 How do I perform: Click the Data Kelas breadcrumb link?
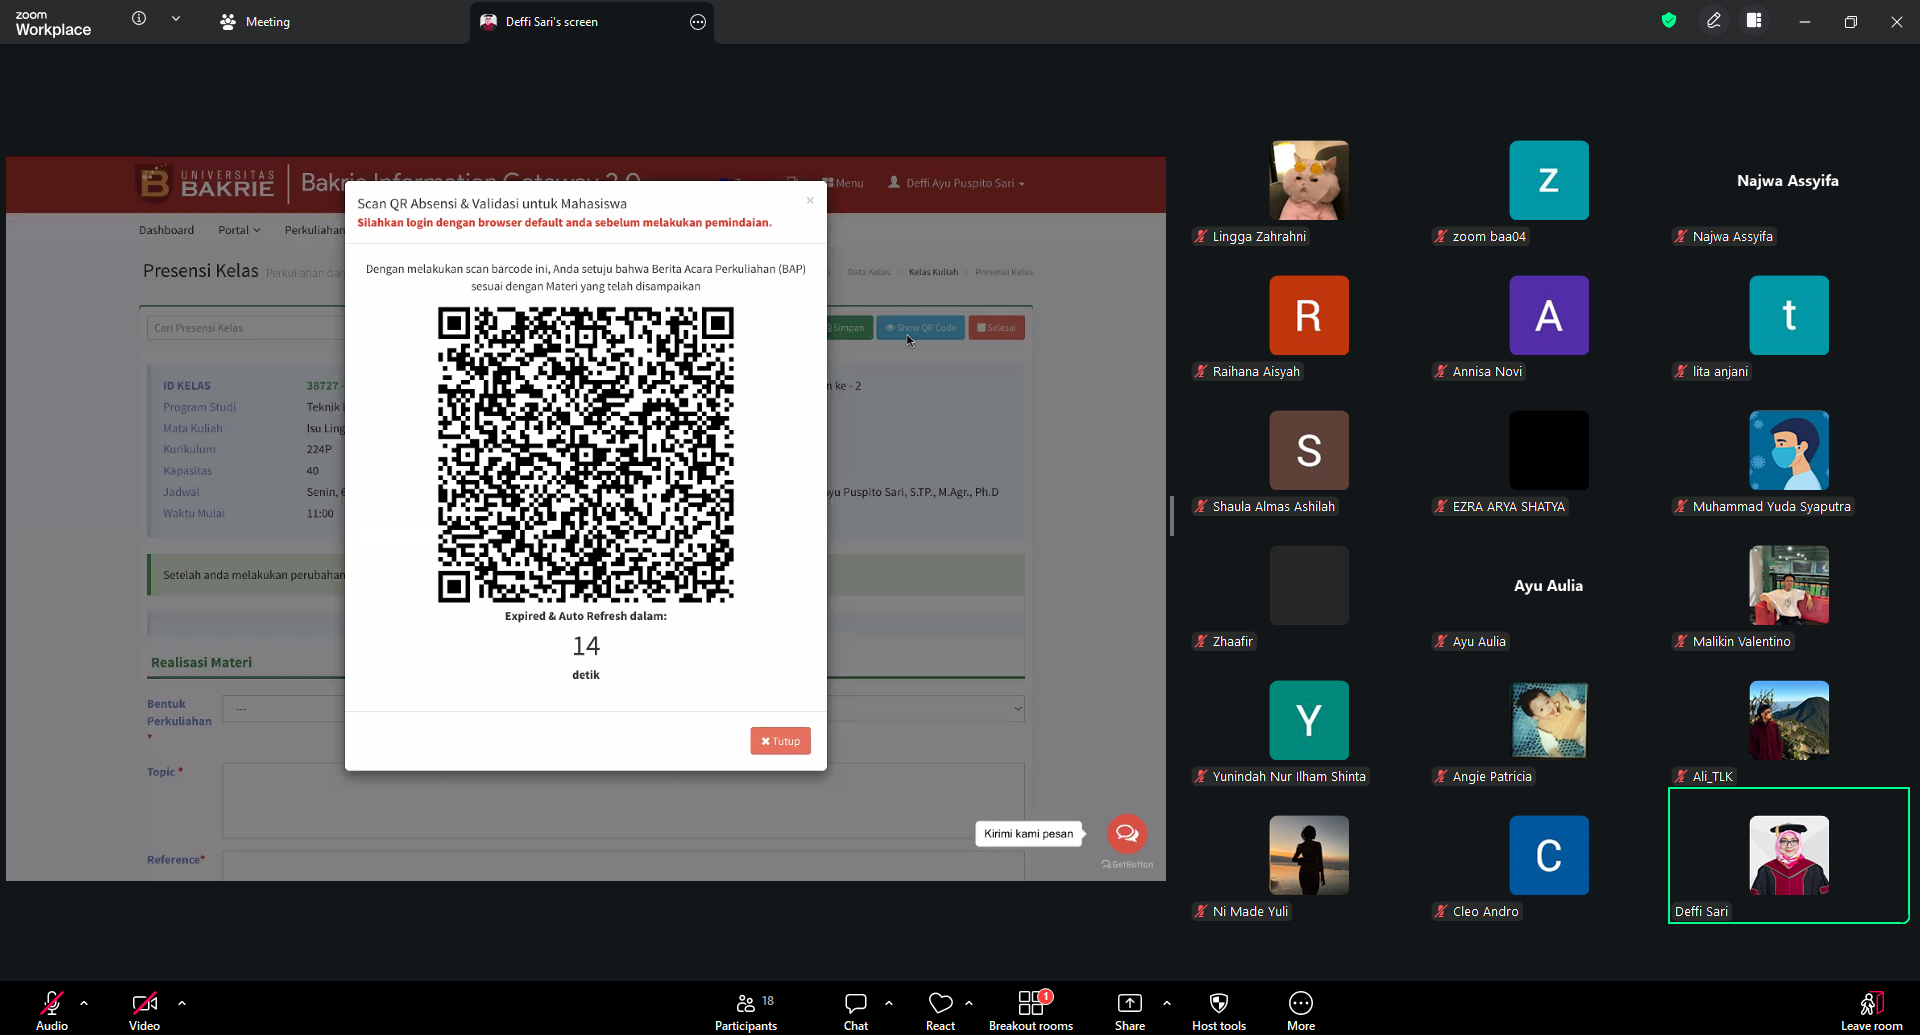[x=868, y=272]
